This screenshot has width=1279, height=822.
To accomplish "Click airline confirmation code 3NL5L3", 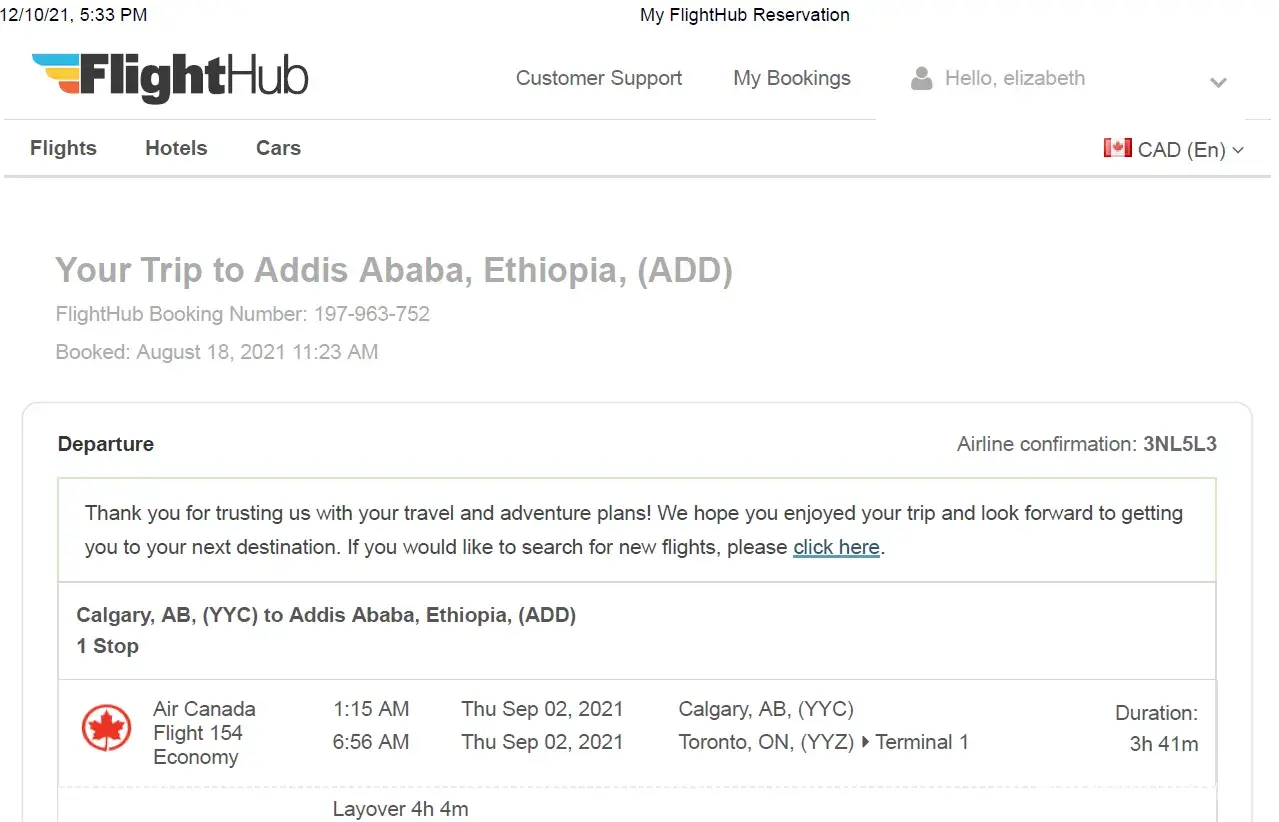I will point(1179,444).
